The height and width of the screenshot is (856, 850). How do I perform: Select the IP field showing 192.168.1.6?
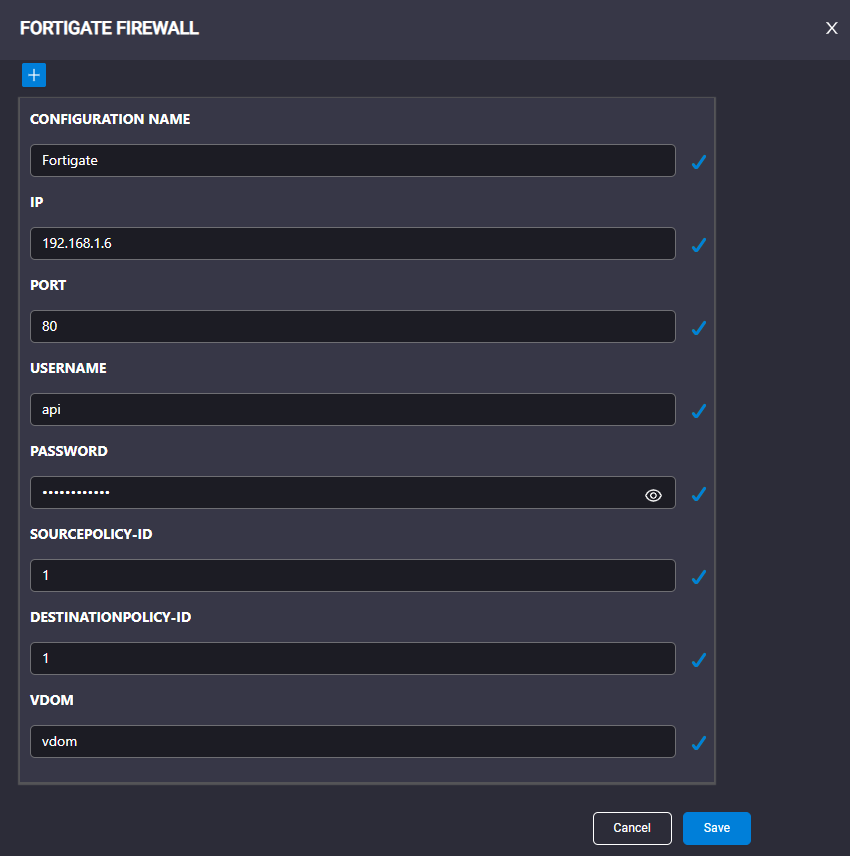coord(353,243)
